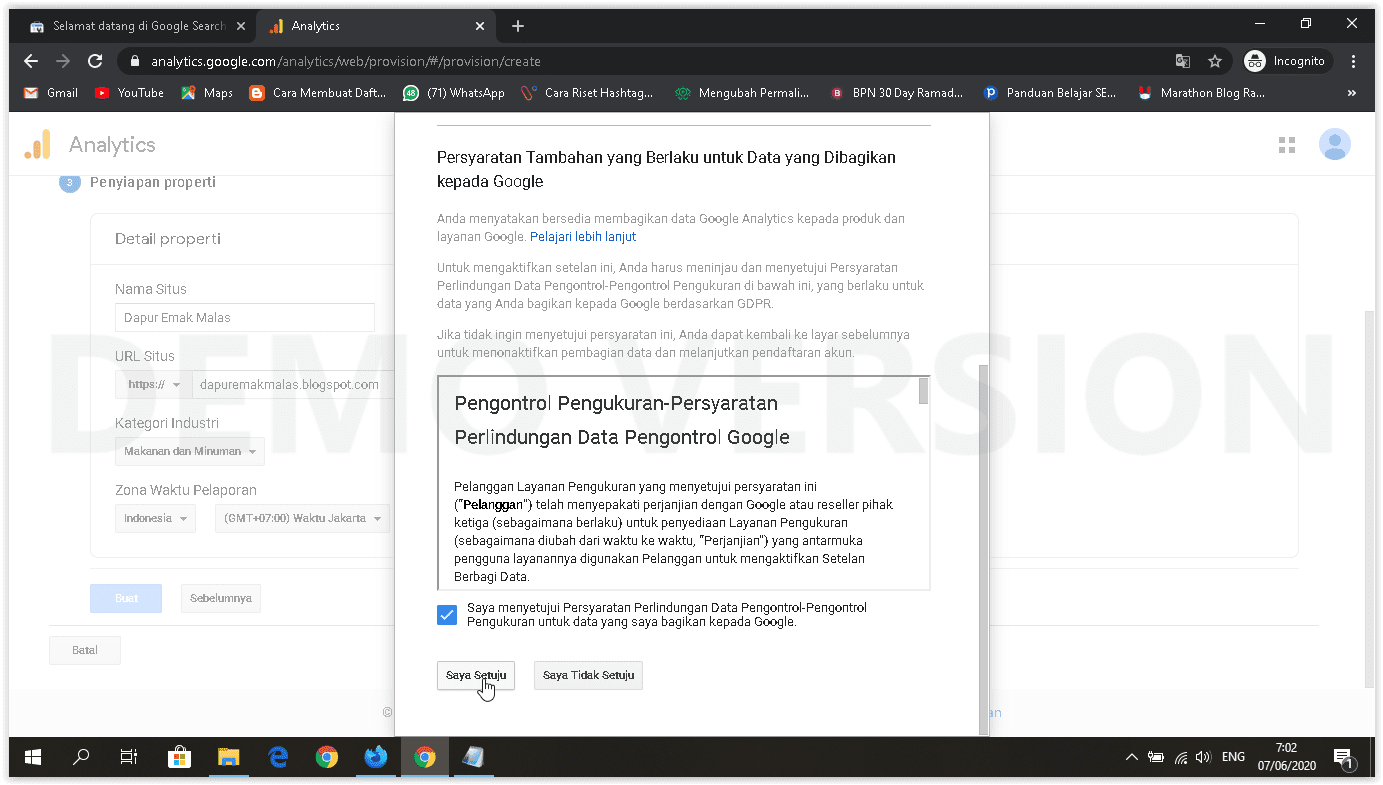Click the Saya Tidak Setuju button
This screenshot has width=1383, height=785.
pos(588,675)
